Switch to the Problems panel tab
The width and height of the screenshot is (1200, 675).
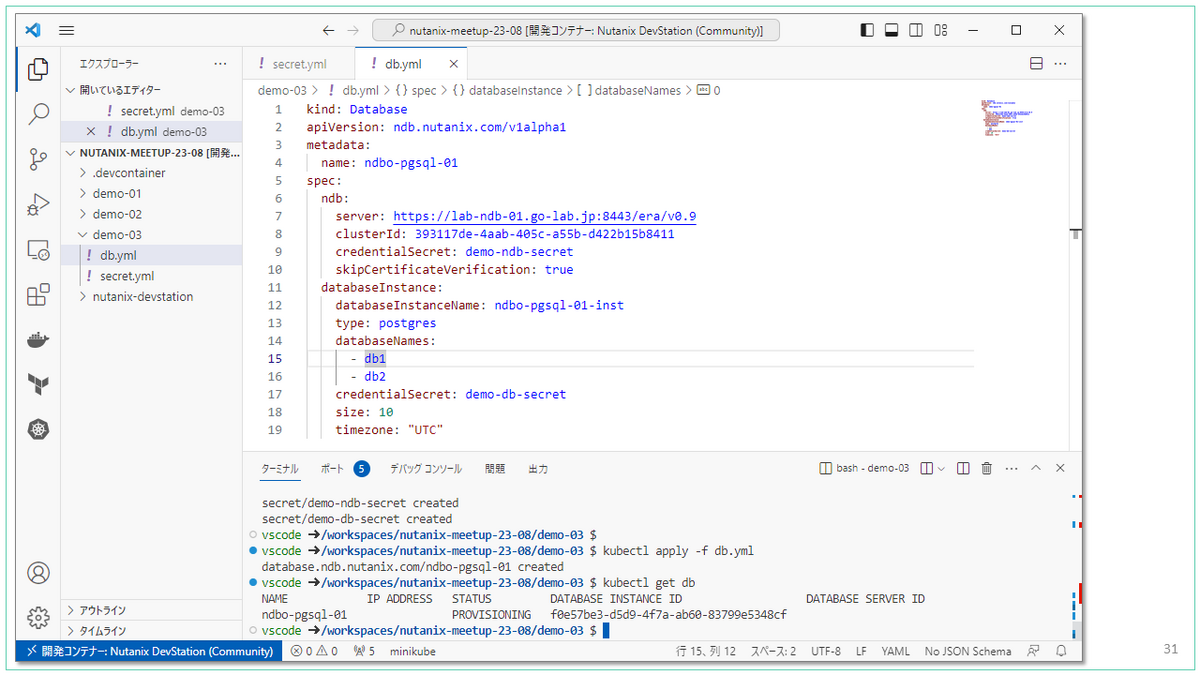click(x=495, y=468)
